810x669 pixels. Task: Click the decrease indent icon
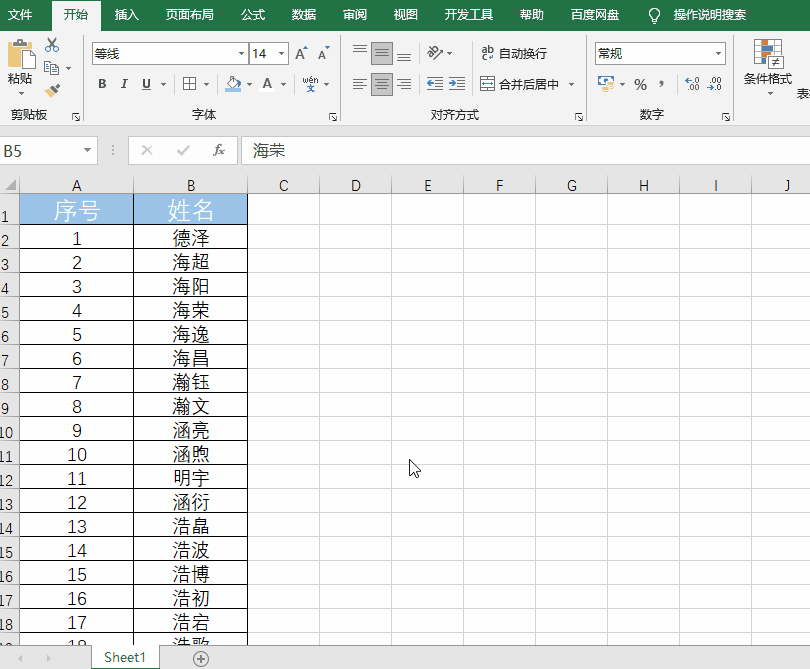pyautogui.click(x=435, y=84)
